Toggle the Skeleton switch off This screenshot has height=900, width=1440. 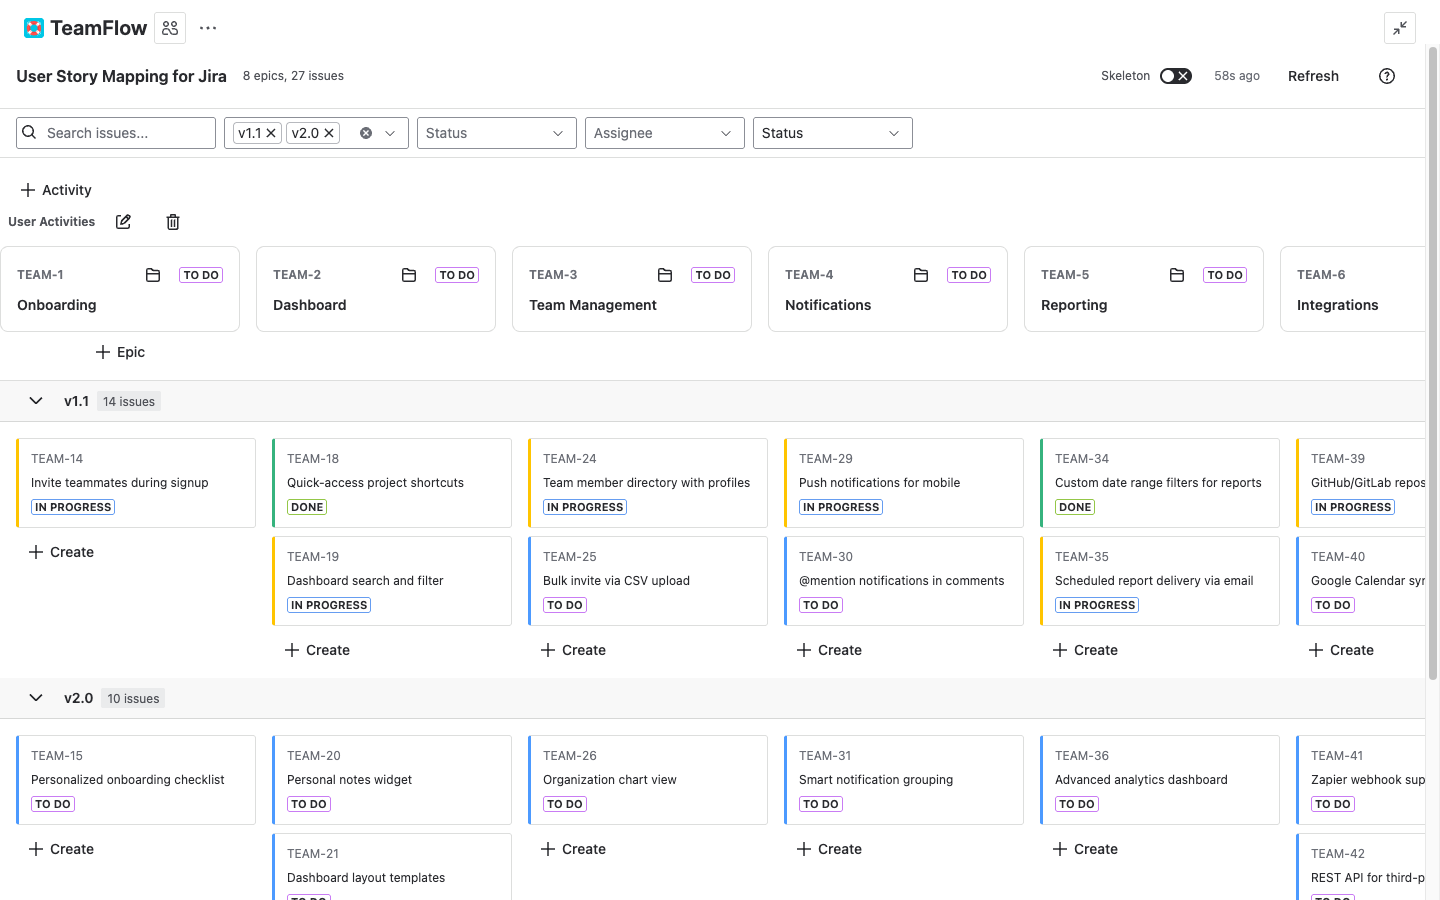(x=1176, y=75)
